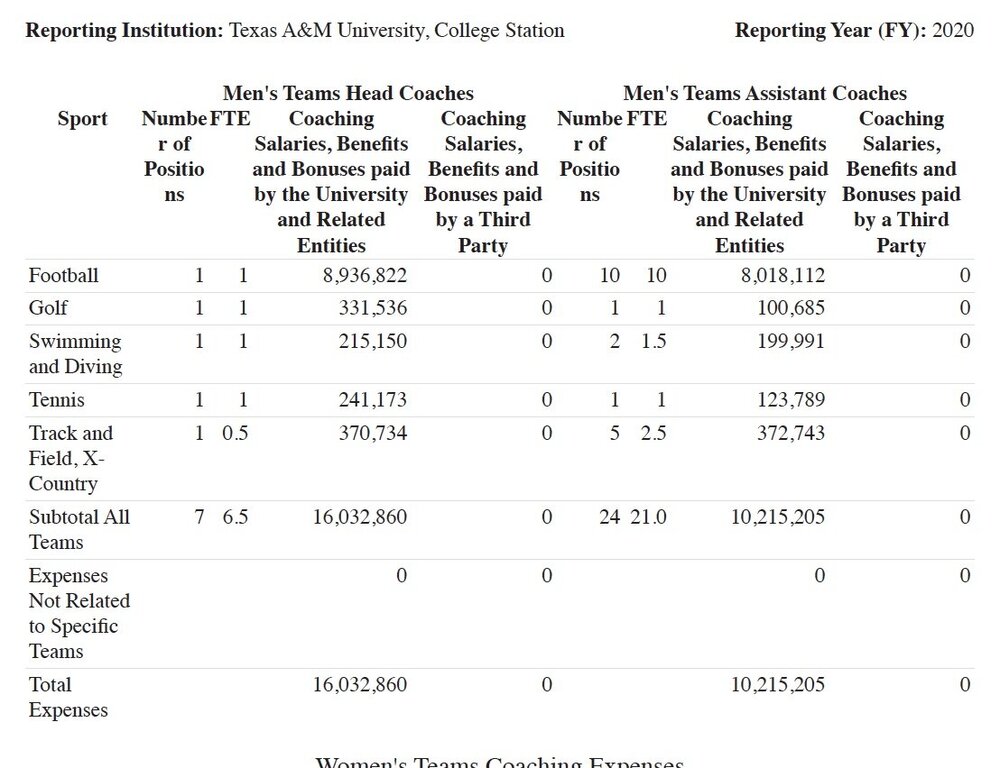
Task: Select the Subtotal All Teams row label
Action: tap(79, 529)
